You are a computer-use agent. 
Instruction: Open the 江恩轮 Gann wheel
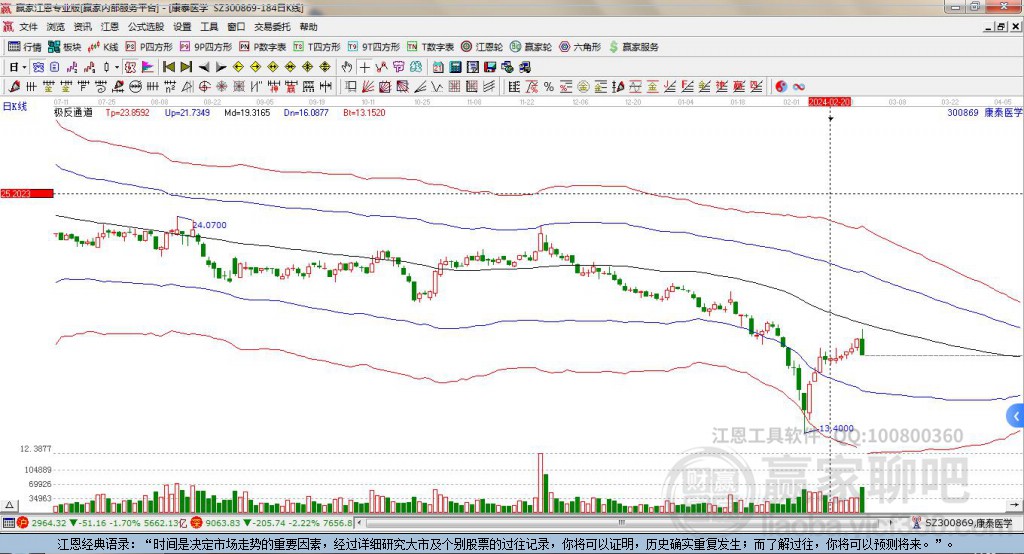click(x=482, y=47)
